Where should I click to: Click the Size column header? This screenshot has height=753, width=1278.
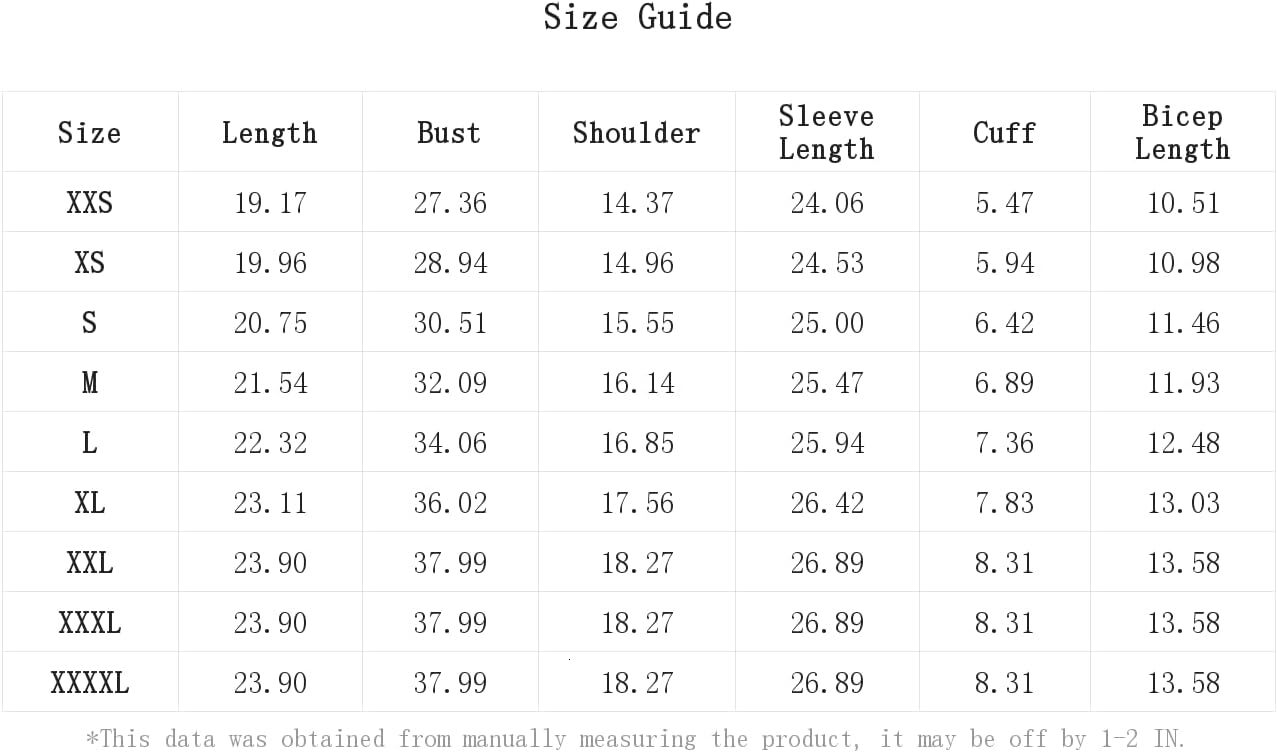(x=89, y=133)
